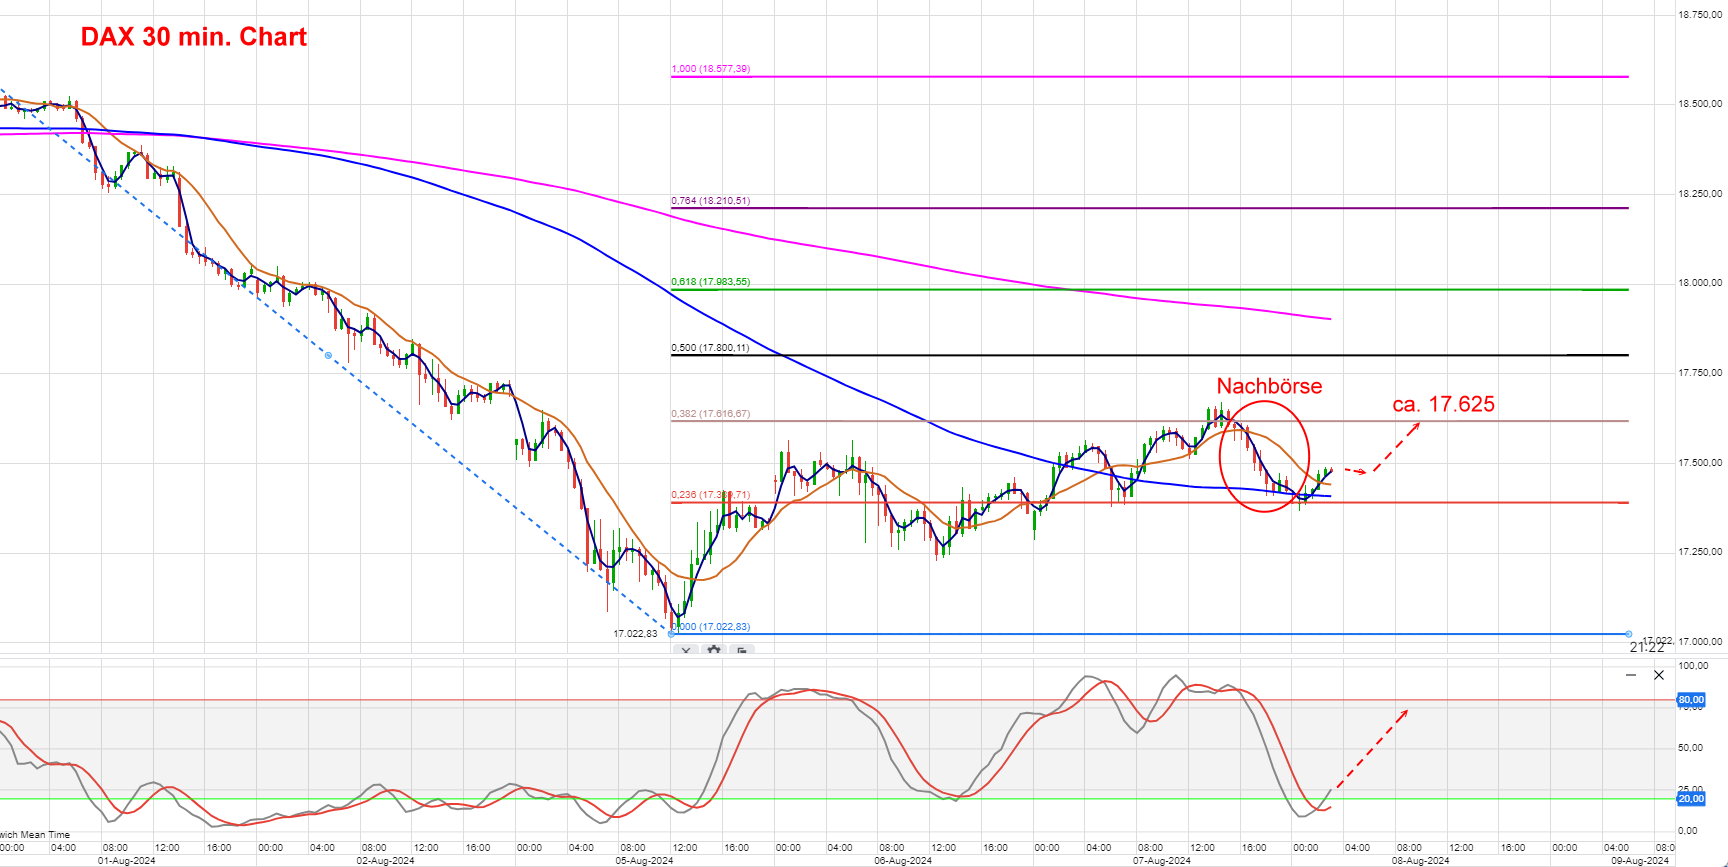
Task: Click 17.250,00 on the price axis
Action: tap(1700, 552)
